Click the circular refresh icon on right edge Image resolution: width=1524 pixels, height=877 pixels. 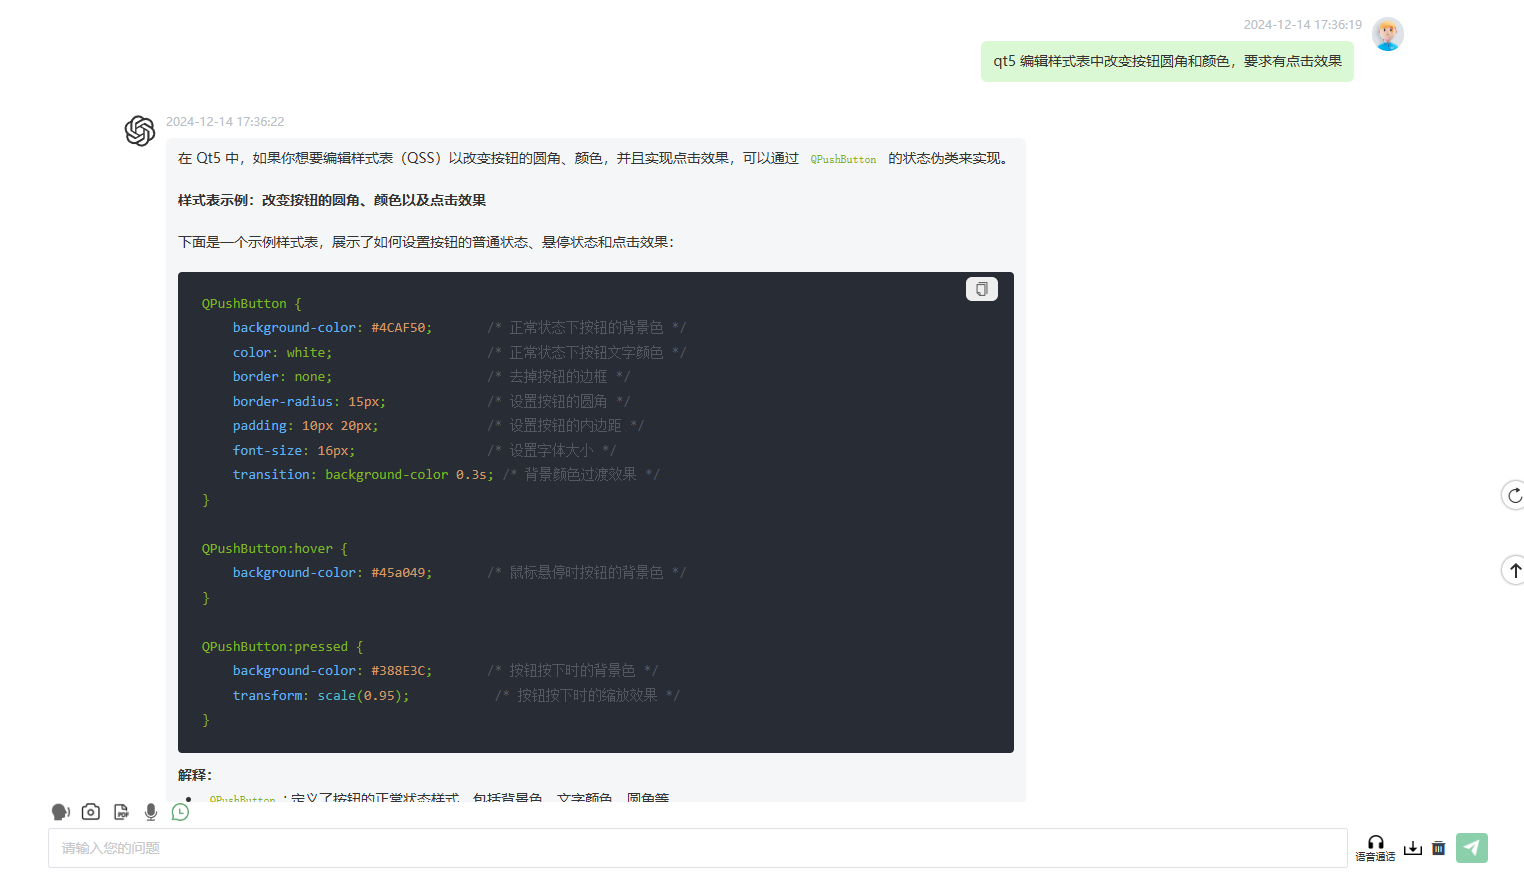coord(1514,495)
